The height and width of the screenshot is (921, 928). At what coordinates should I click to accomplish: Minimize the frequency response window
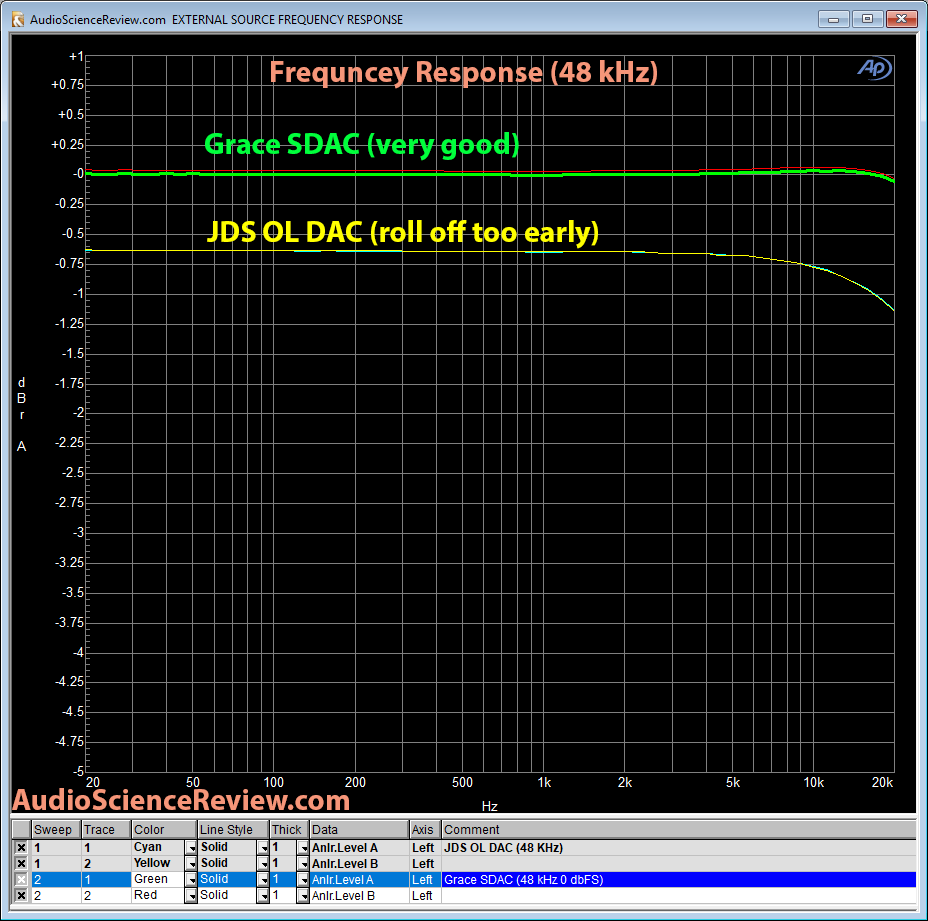pos(833,19)
